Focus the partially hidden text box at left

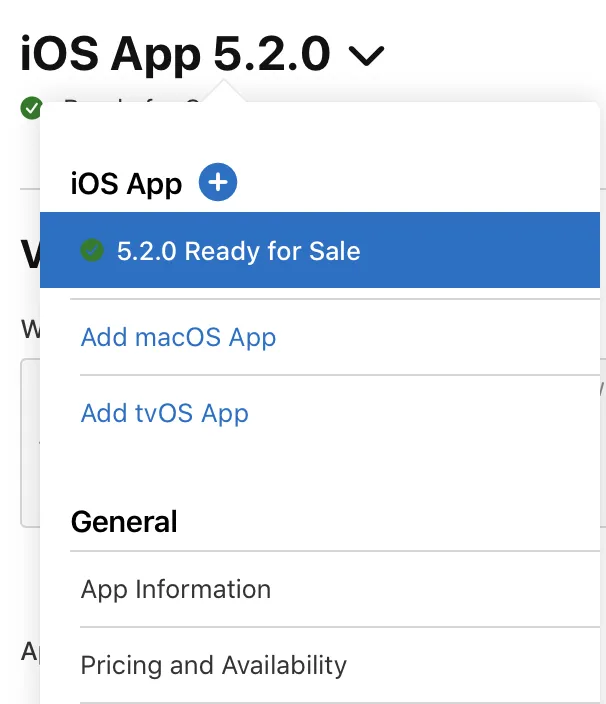point(29,440)
